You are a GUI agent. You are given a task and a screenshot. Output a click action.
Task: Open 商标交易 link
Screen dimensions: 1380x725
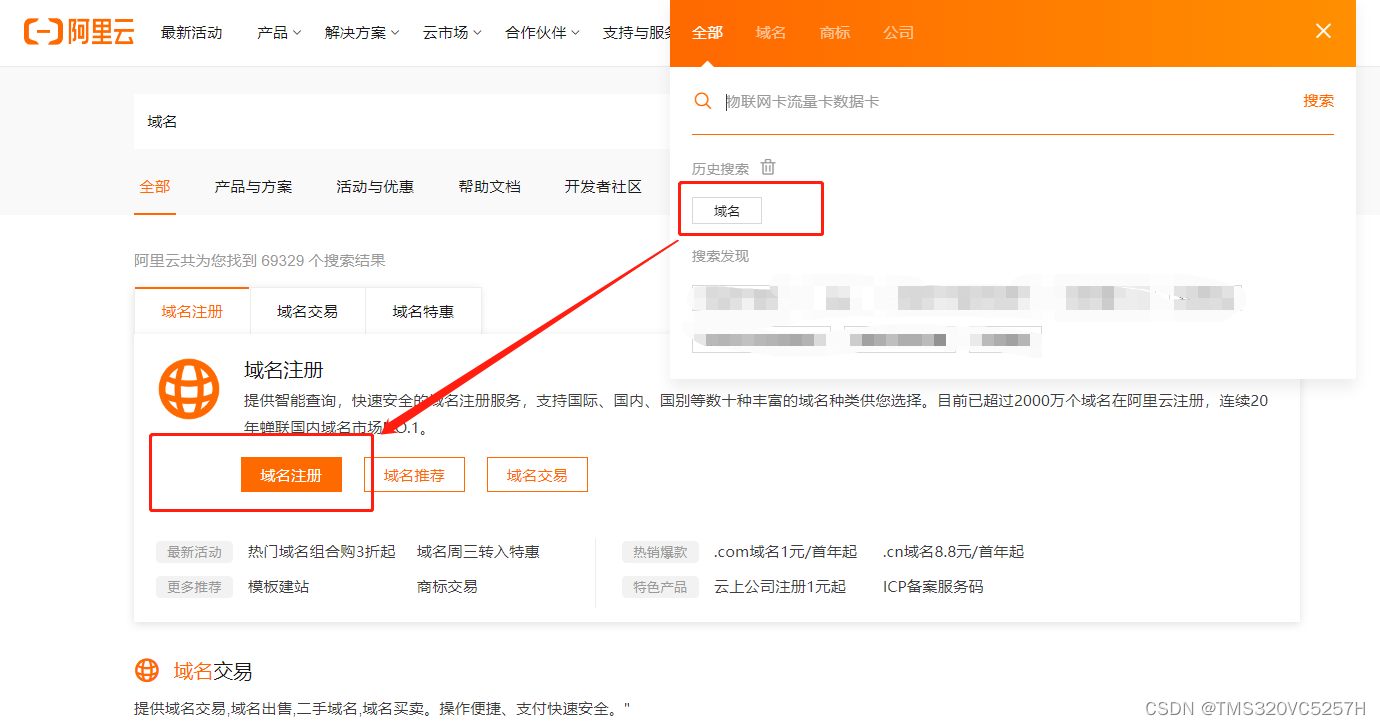(x=447, y=587)
